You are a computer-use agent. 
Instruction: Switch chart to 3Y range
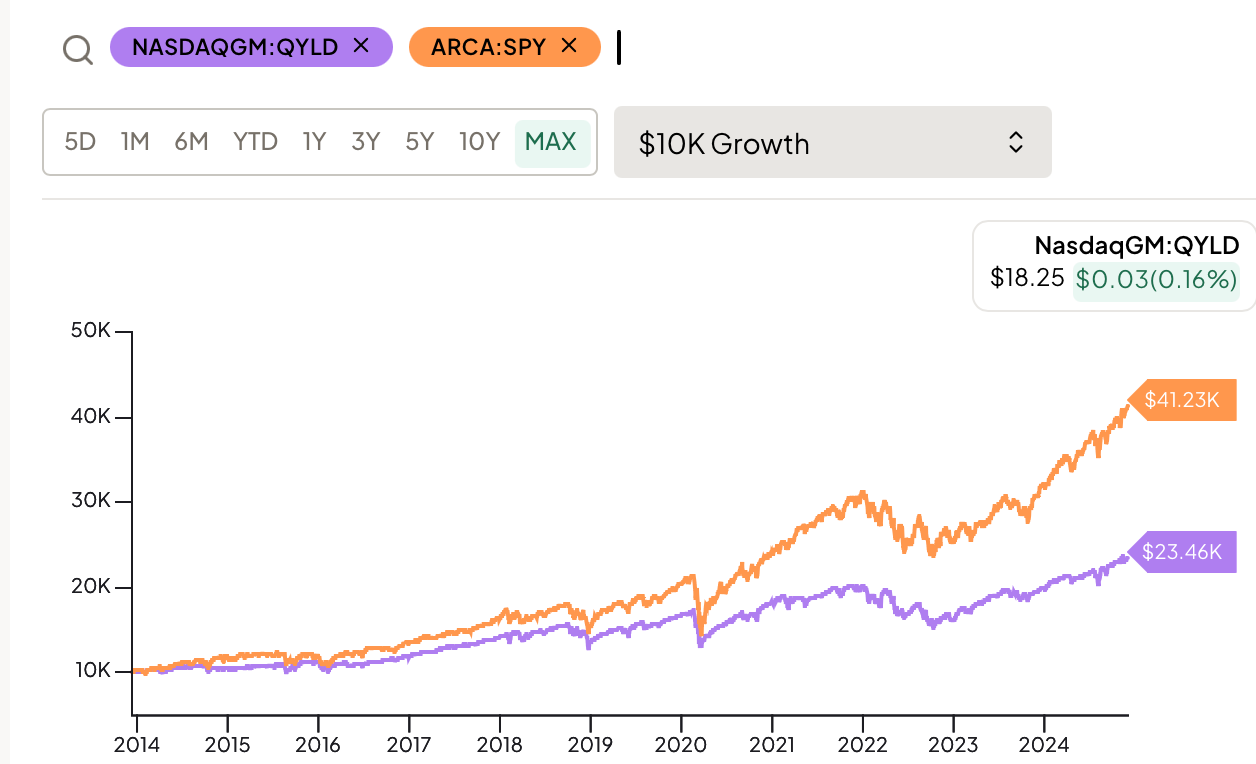[x=366, y=142]
